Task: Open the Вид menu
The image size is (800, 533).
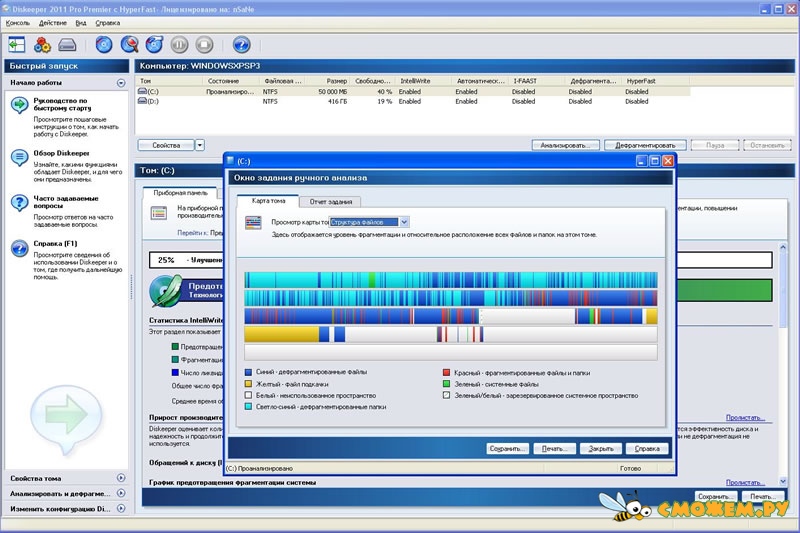Action: pyautogui.click(x=81, y=23)
